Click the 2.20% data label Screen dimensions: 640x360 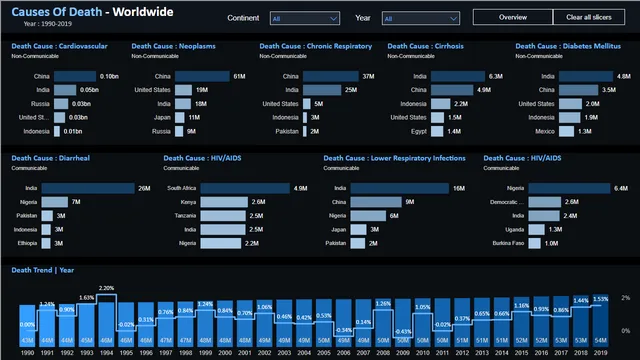coord(107,288)
